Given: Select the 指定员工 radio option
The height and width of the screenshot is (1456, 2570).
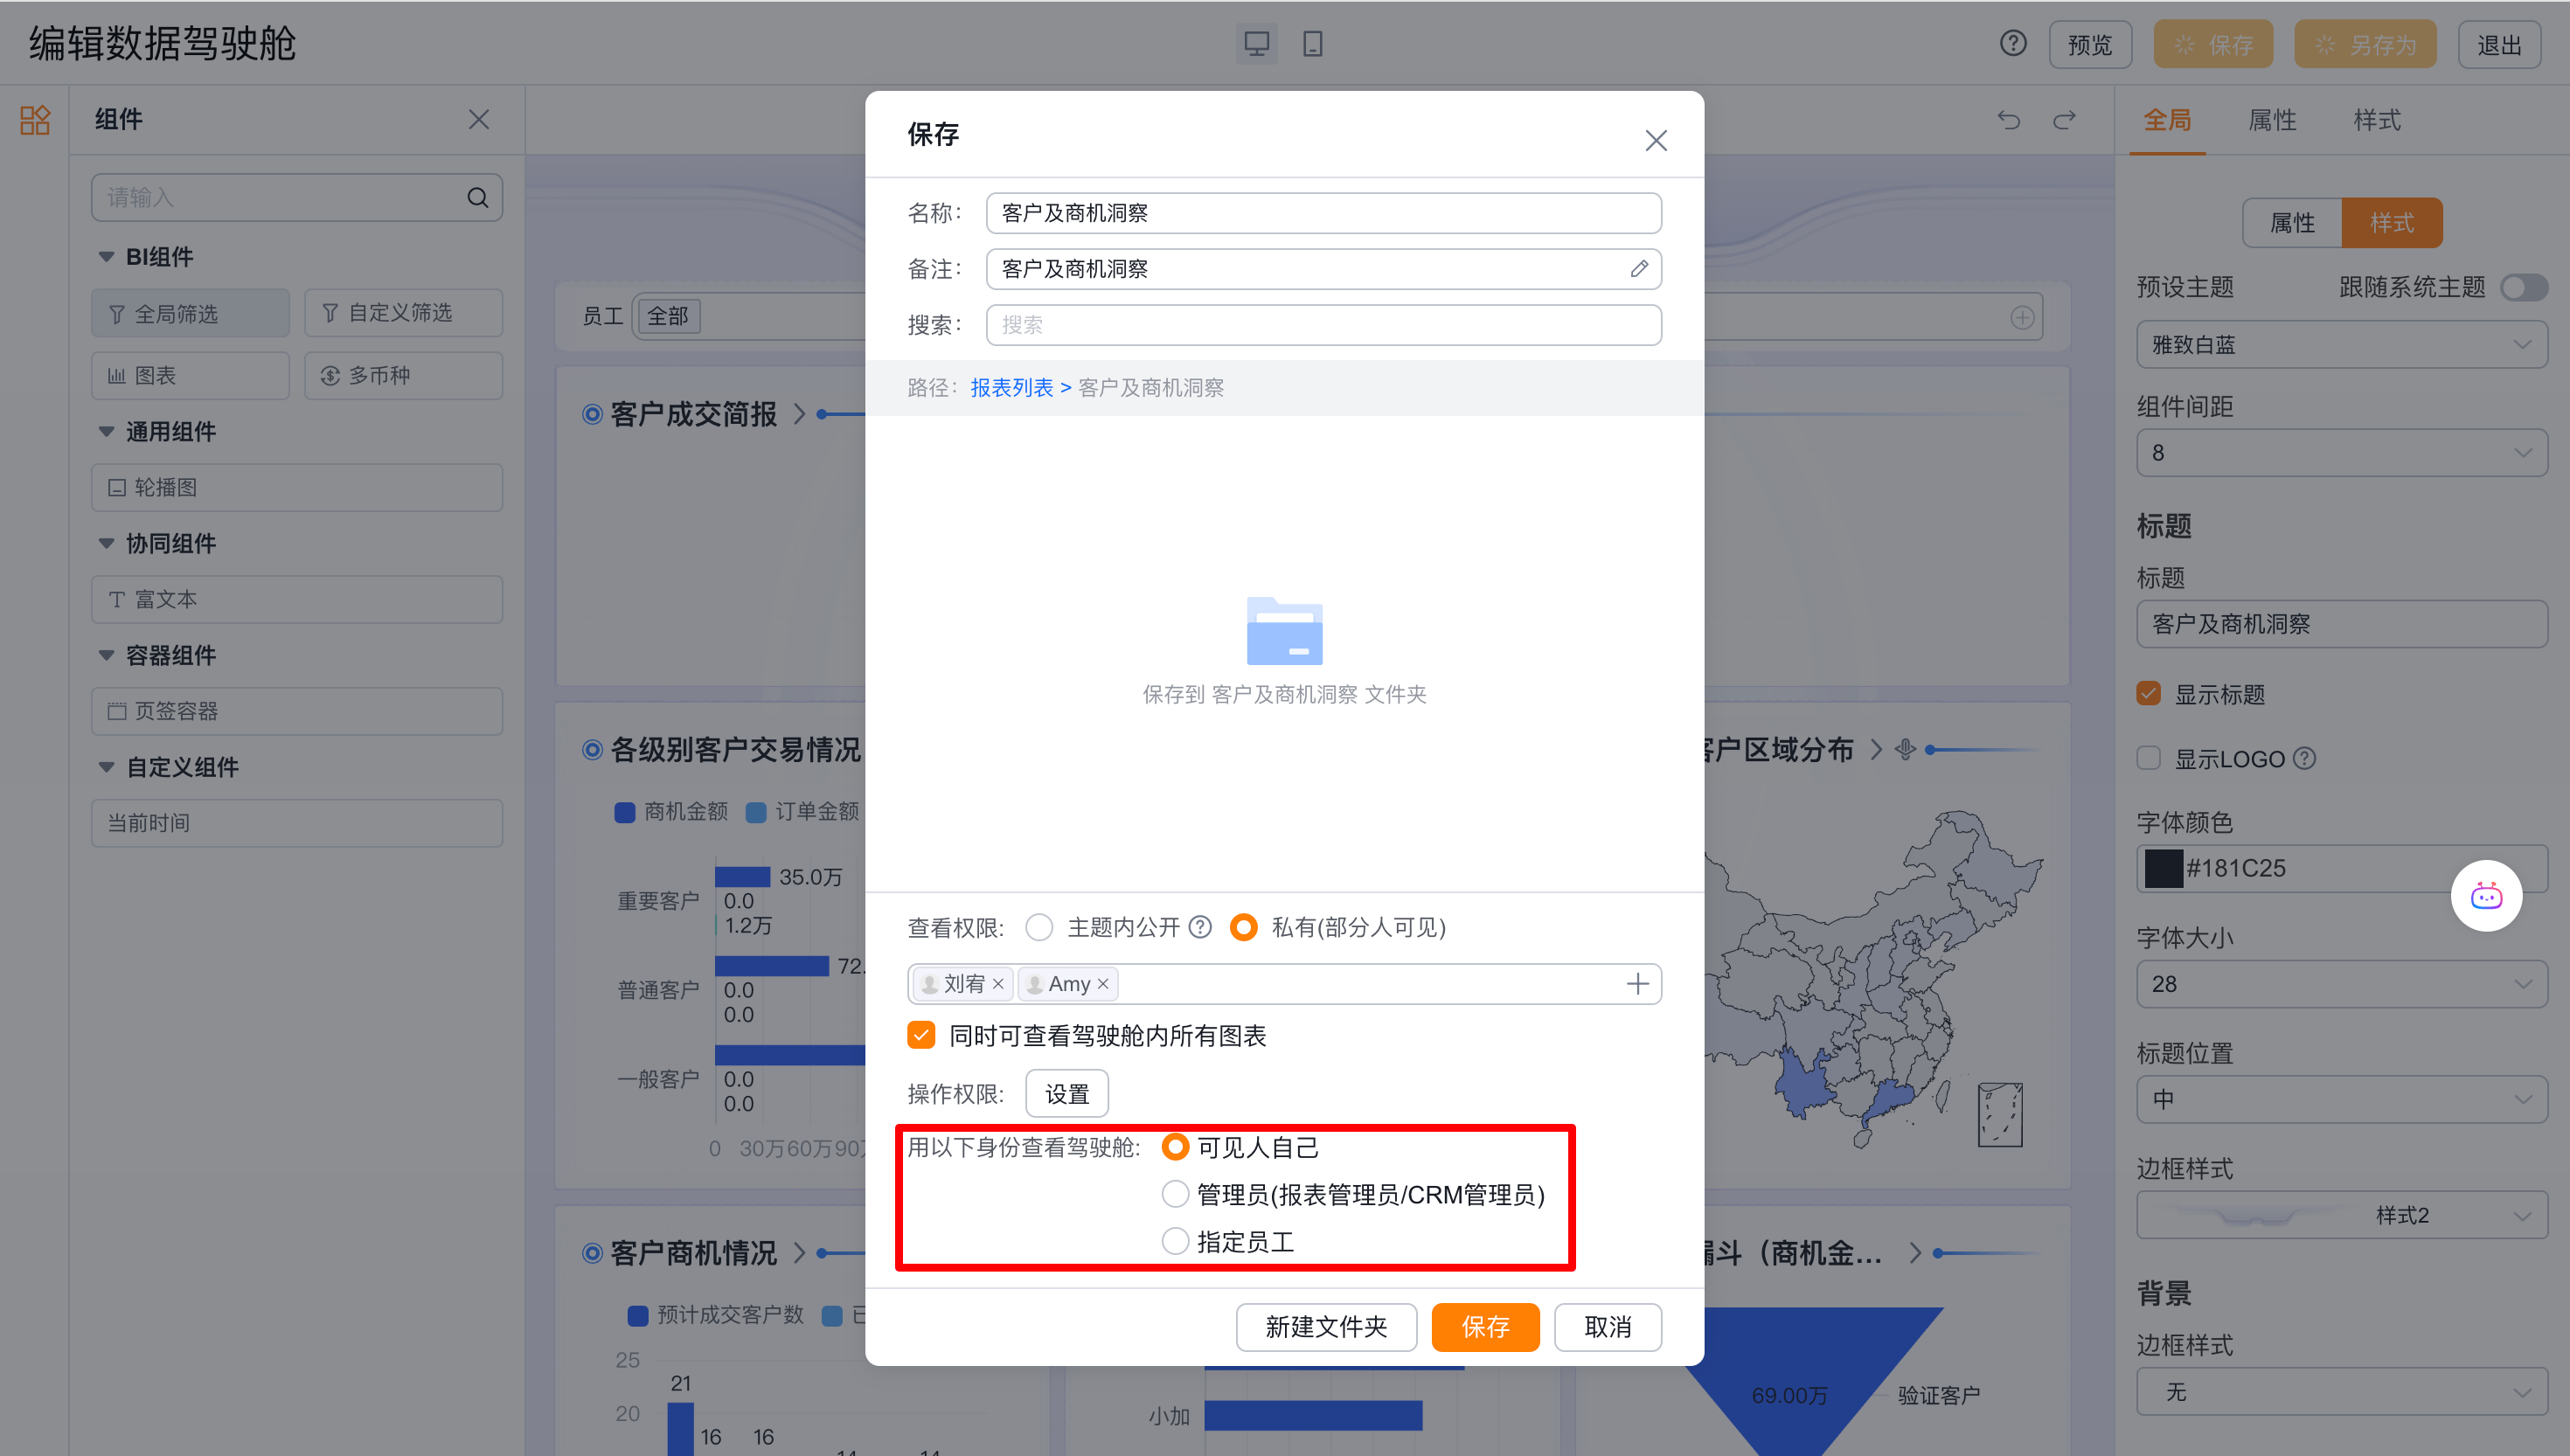Looking at the screenshot, I should point(1175,1241).
